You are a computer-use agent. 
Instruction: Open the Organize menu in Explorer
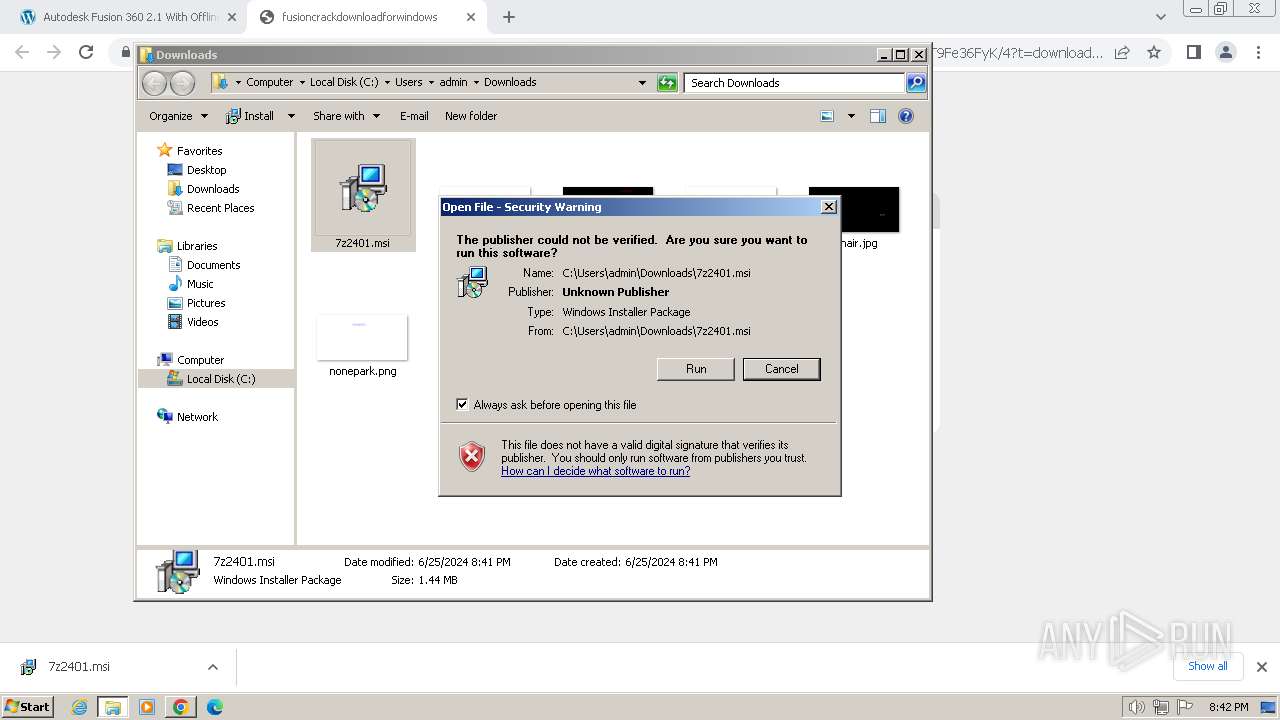click(x=178, y=116)
